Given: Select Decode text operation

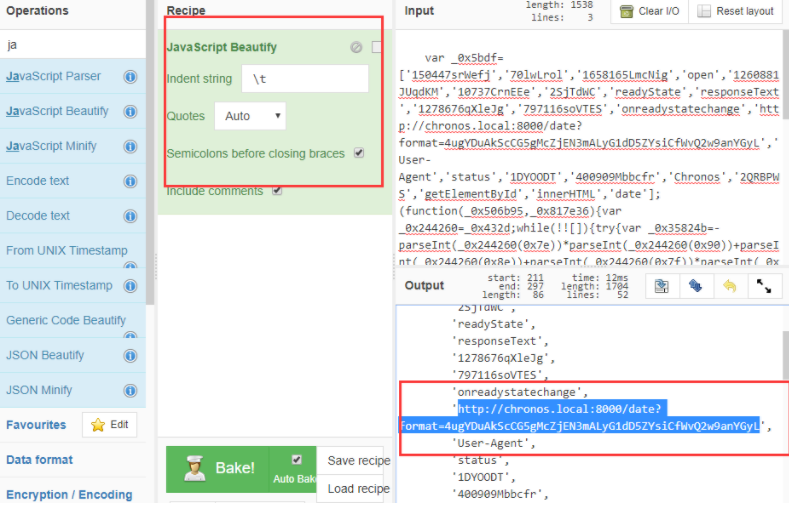Looking at the screenshot, I should point(73,216).
